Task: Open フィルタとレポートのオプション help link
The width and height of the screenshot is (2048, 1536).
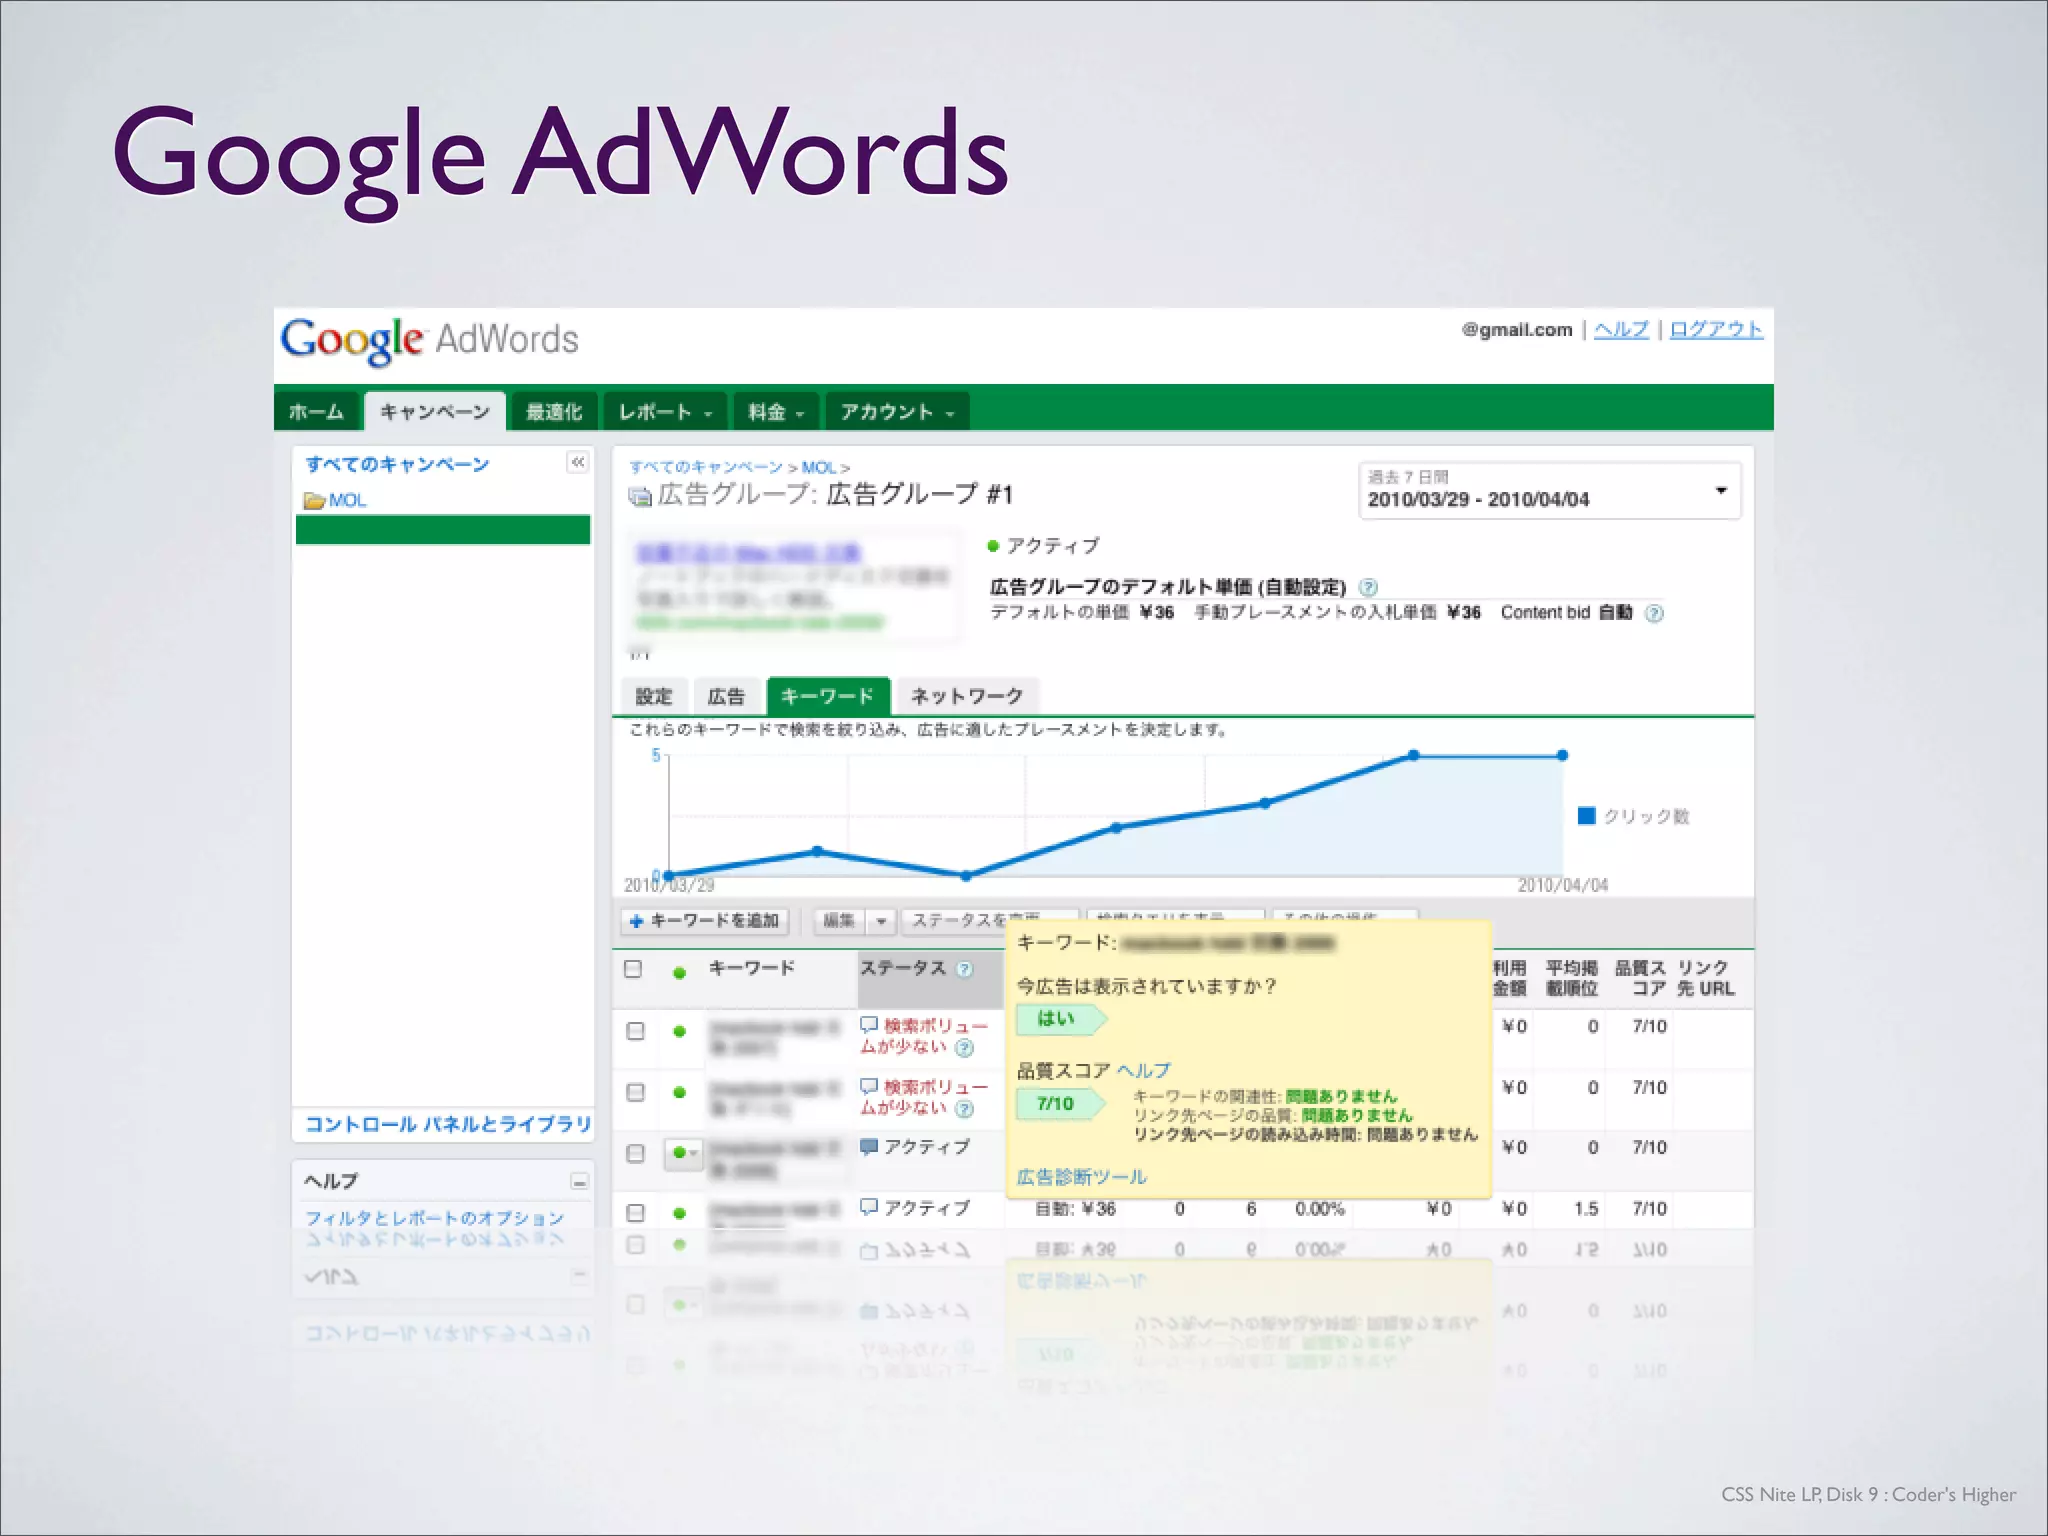Action: point(435,1218)
